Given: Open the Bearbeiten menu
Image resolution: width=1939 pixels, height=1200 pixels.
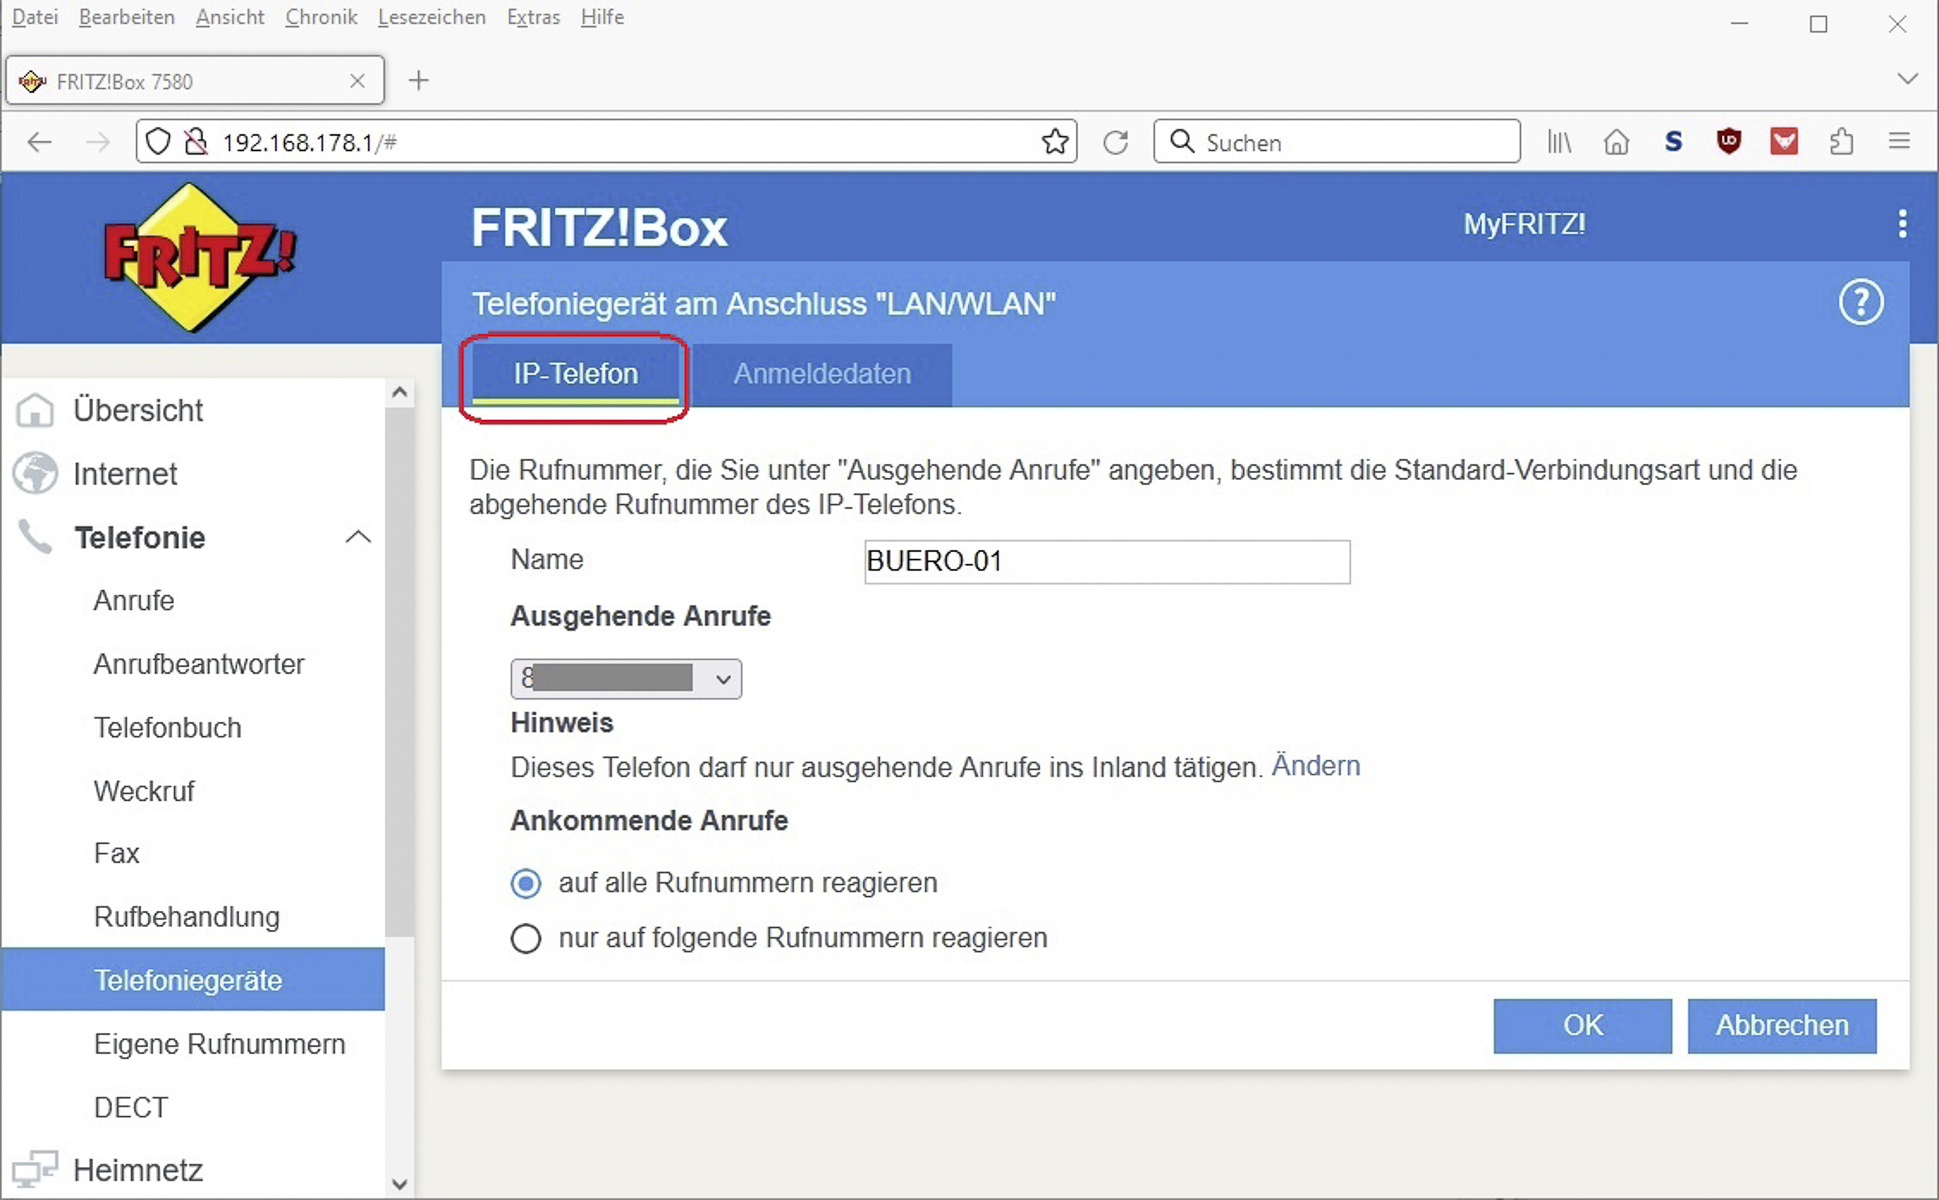Looking at the screenshot, I should pyautogui.click(x=126, y=17).
